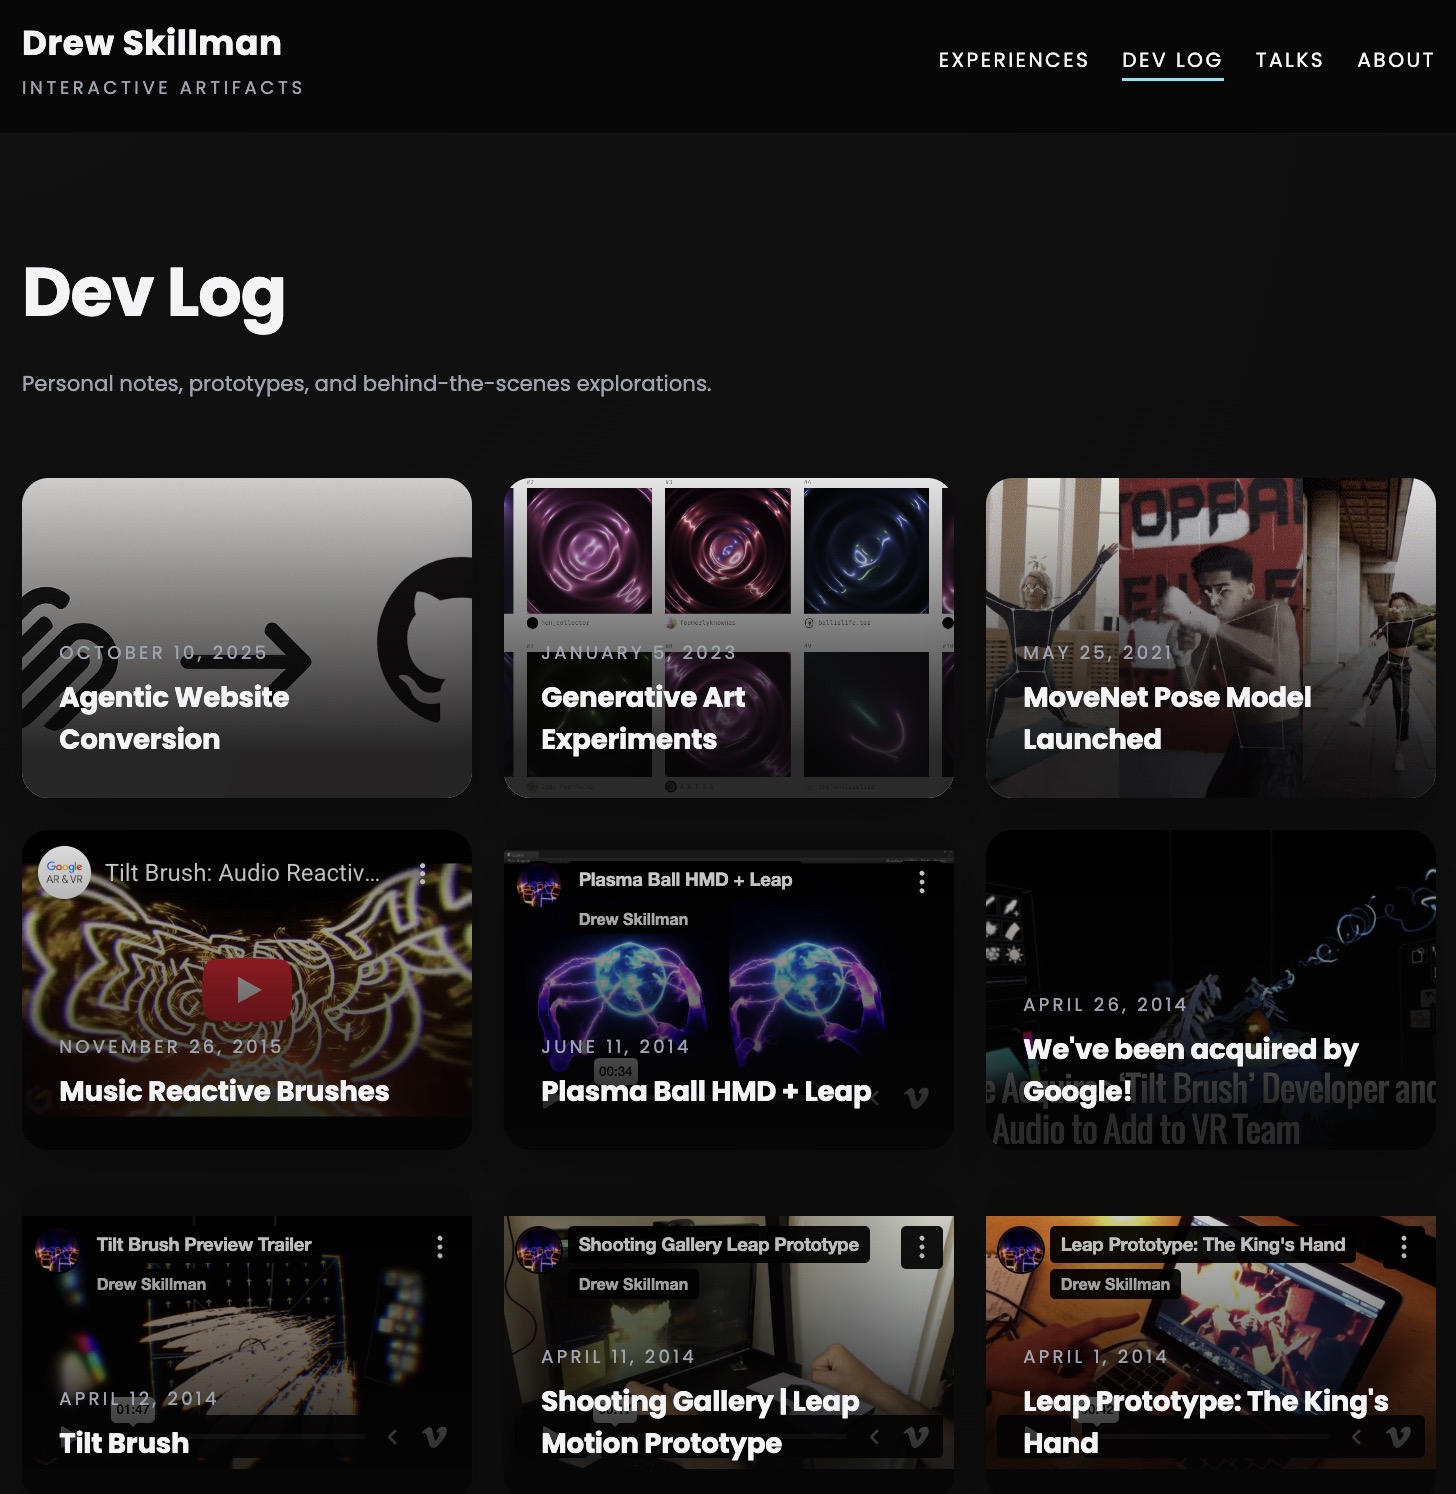
Task: Switch to the TALKS section
Action: click(x=1289, y=60)
